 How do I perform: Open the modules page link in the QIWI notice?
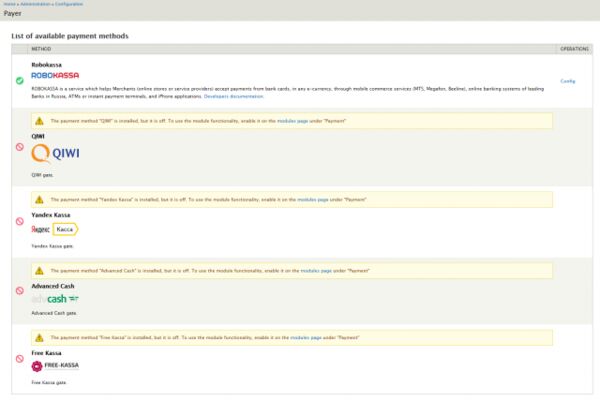point(292,121)
